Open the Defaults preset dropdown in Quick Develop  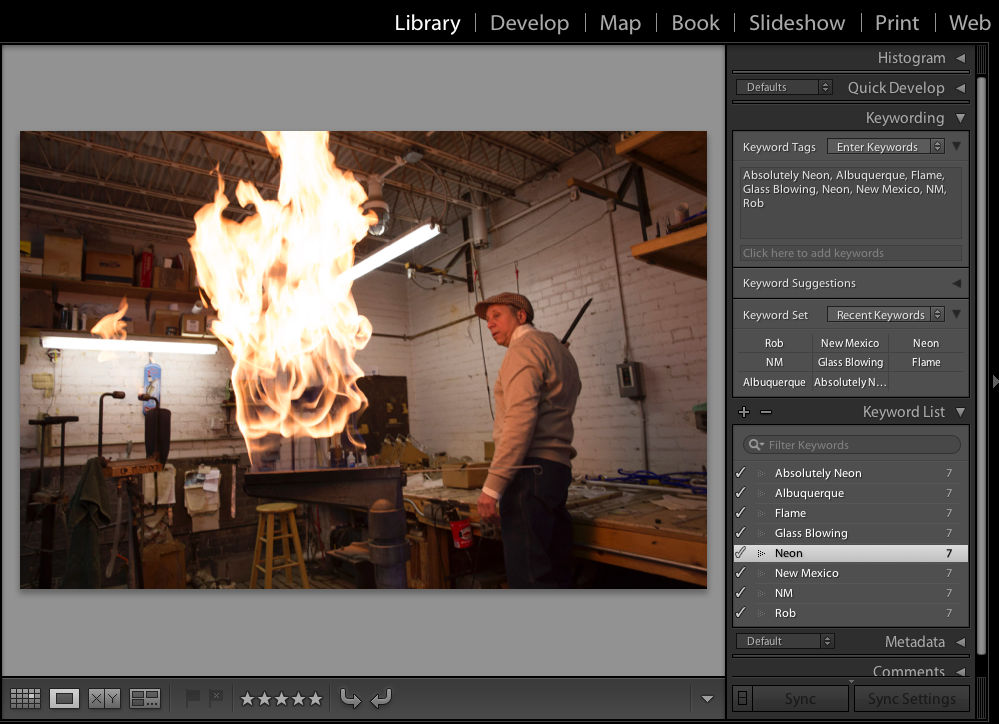tap(784, 86)
